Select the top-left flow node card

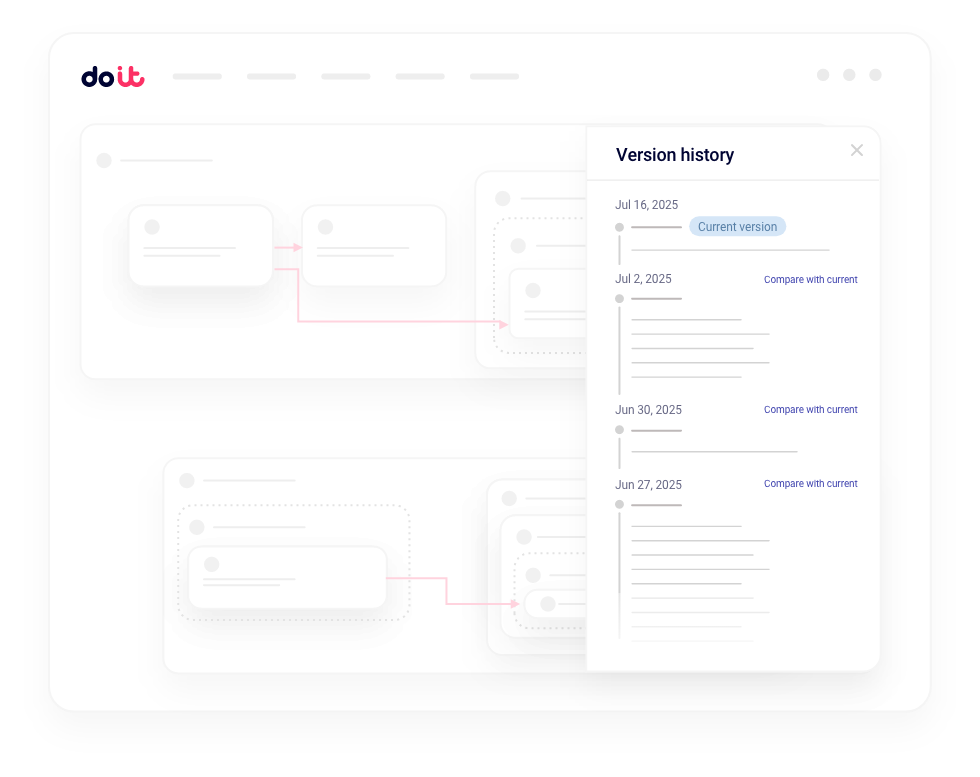[200, 245]
